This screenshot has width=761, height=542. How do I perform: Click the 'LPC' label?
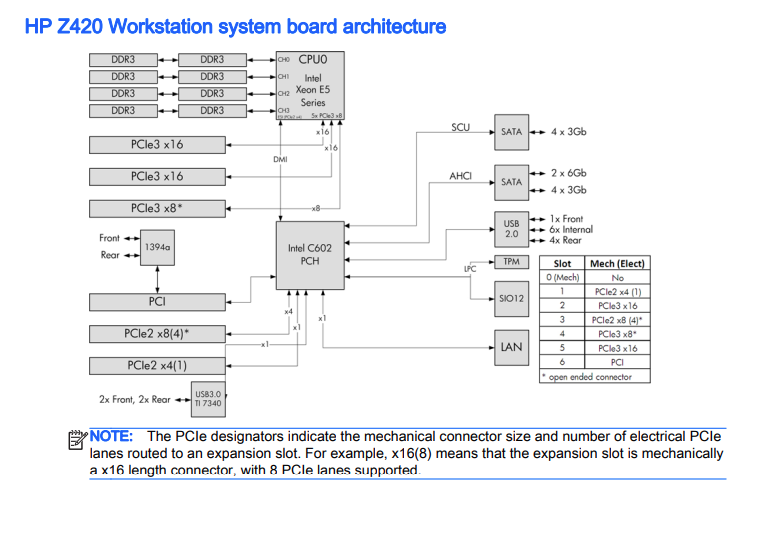click(x=470, y=269)
